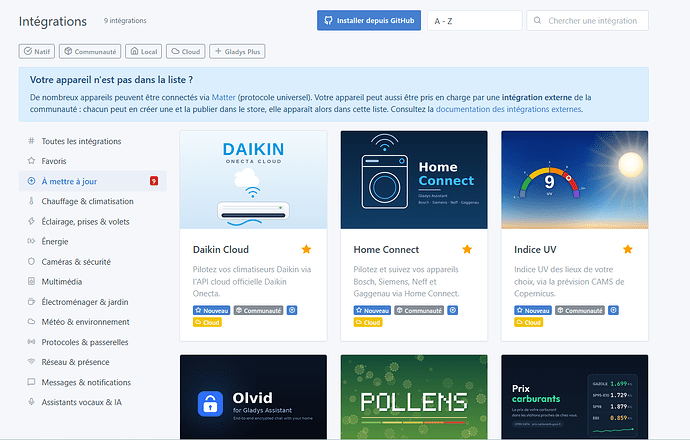
Task: Click the red update count badge
Action: [154, 181]
